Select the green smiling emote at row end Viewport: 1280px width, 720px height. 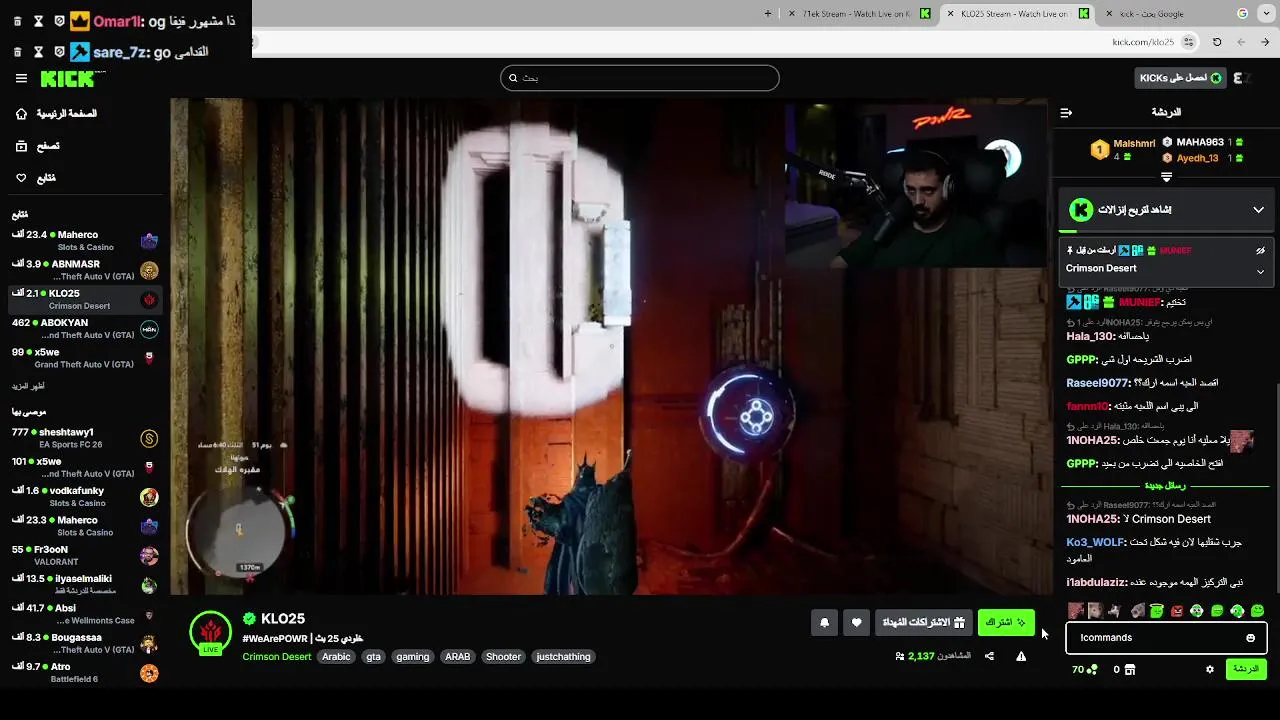point(1257,610)
